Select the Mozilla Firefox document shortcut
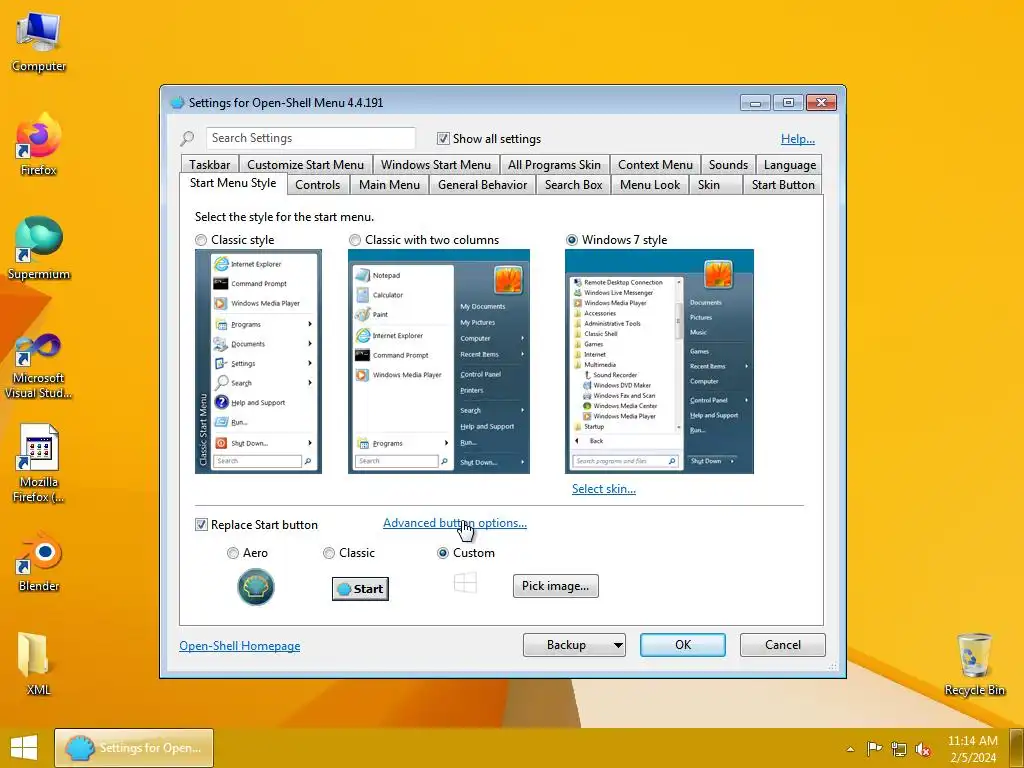 tap(39, 464)
